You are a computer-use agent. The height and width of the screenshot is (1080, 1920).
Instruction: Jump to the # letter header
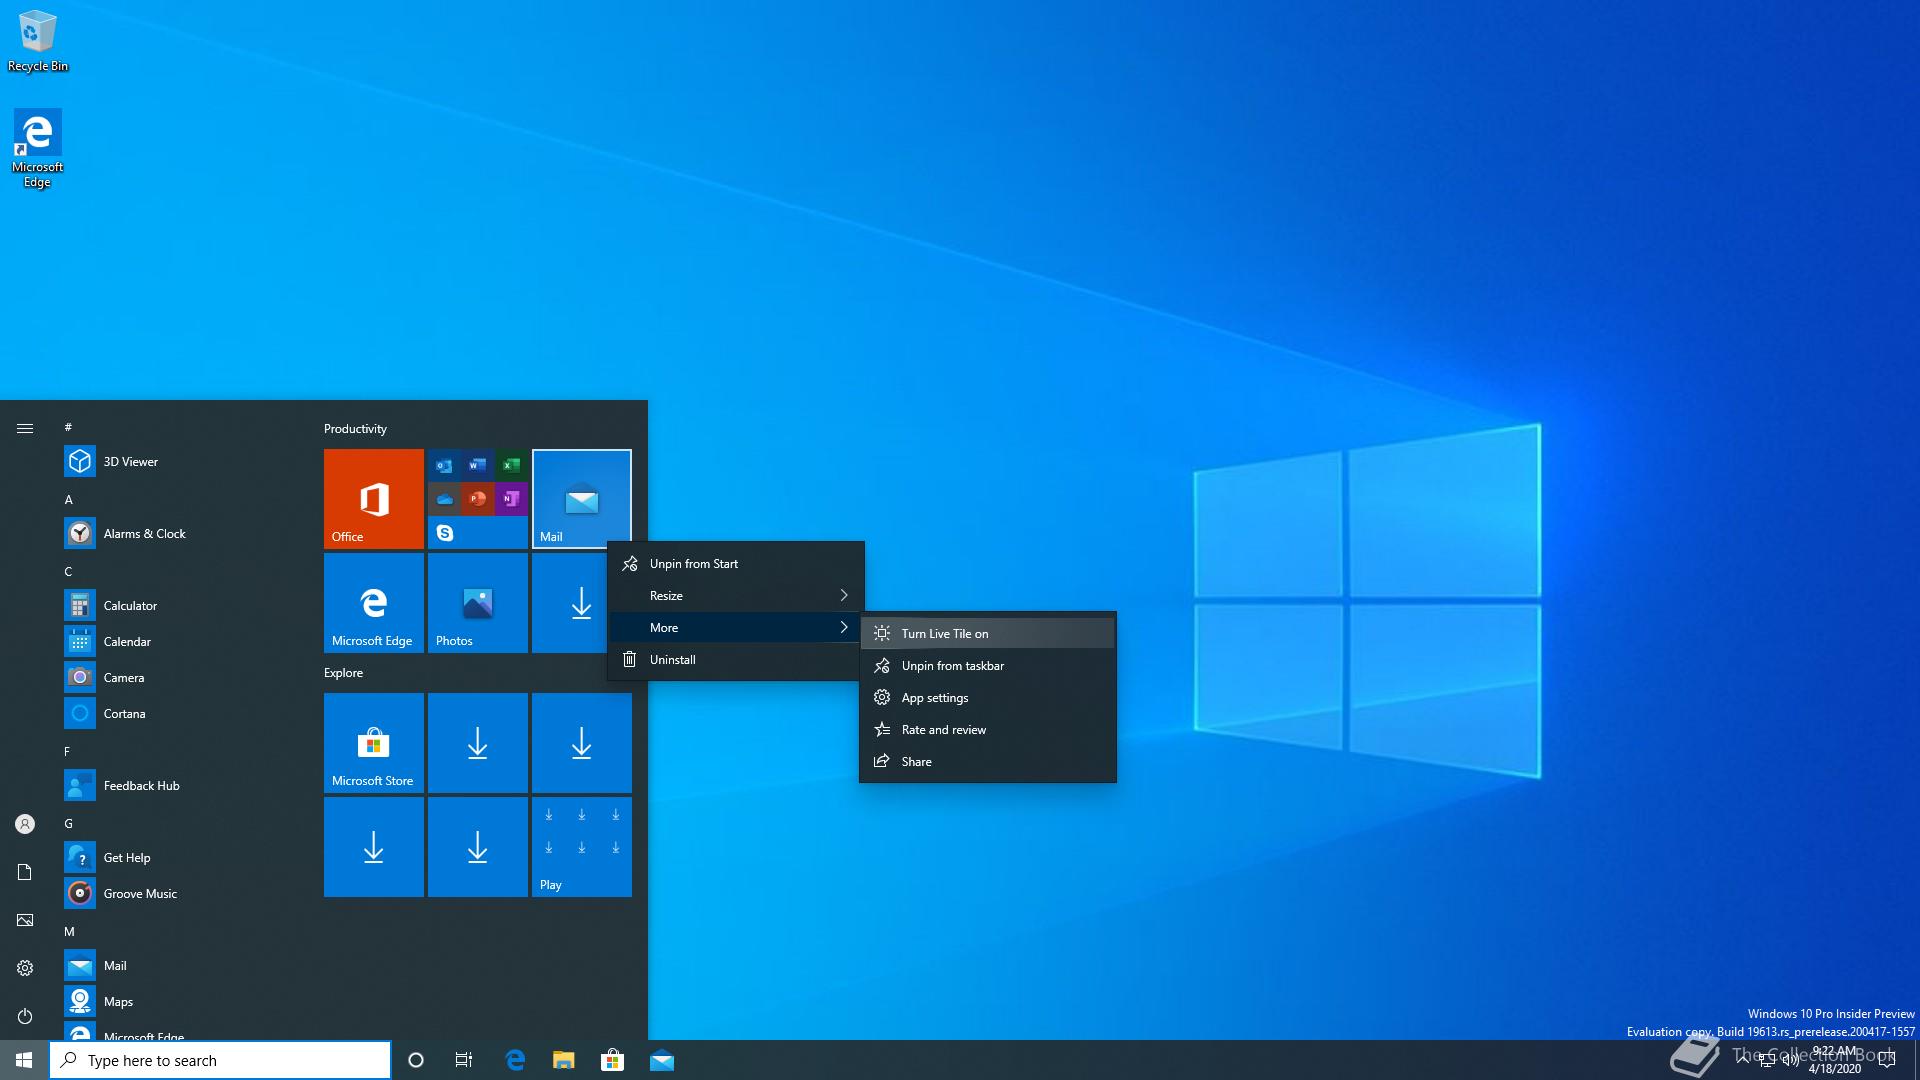coord(68,427)
